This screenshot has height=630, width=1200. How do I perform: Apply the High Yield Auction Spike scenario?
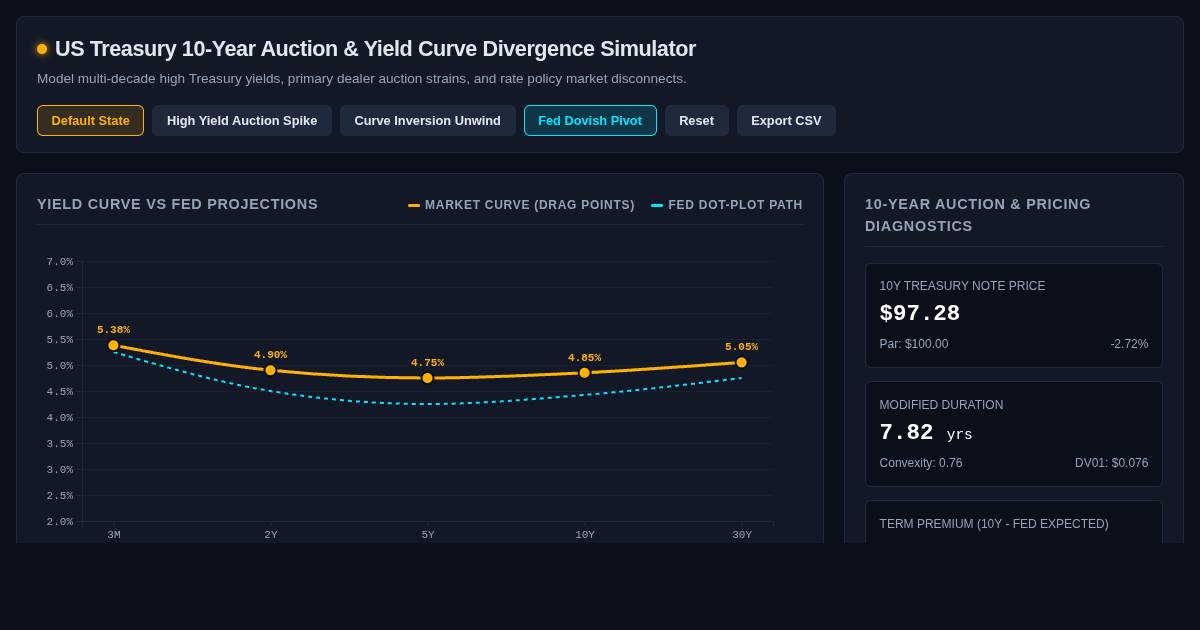(242, 121)
